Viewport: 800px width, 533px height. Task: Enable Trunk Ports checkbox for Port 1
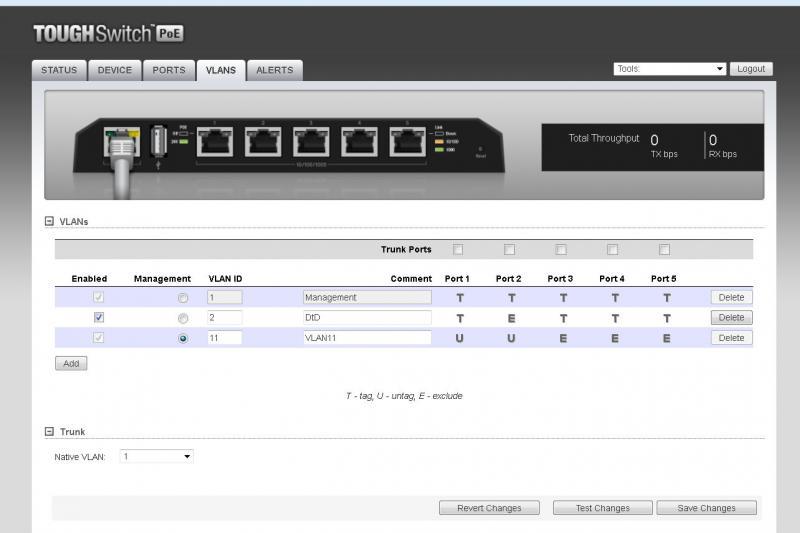pos(458,250)
